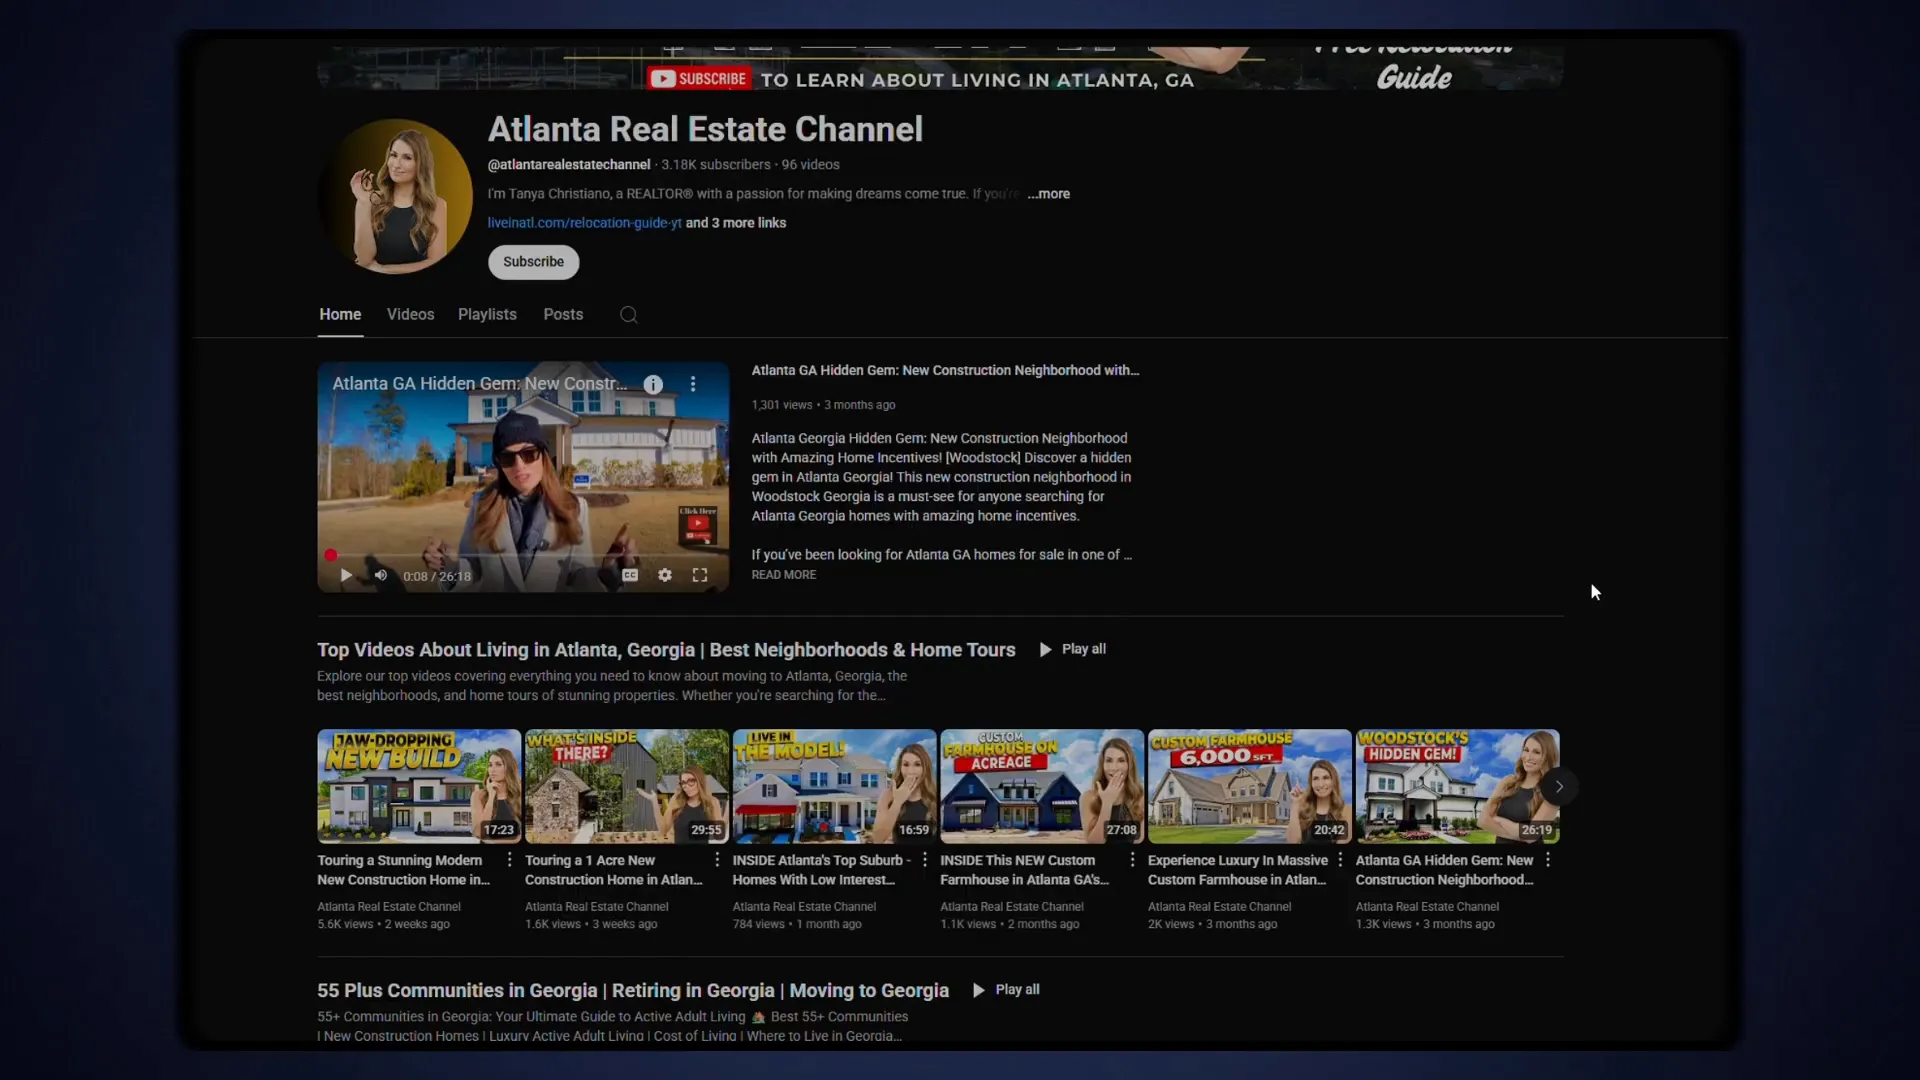Mute the featured video volume icon
This screenshot has width=1920, height=1080.
point(380,576)
